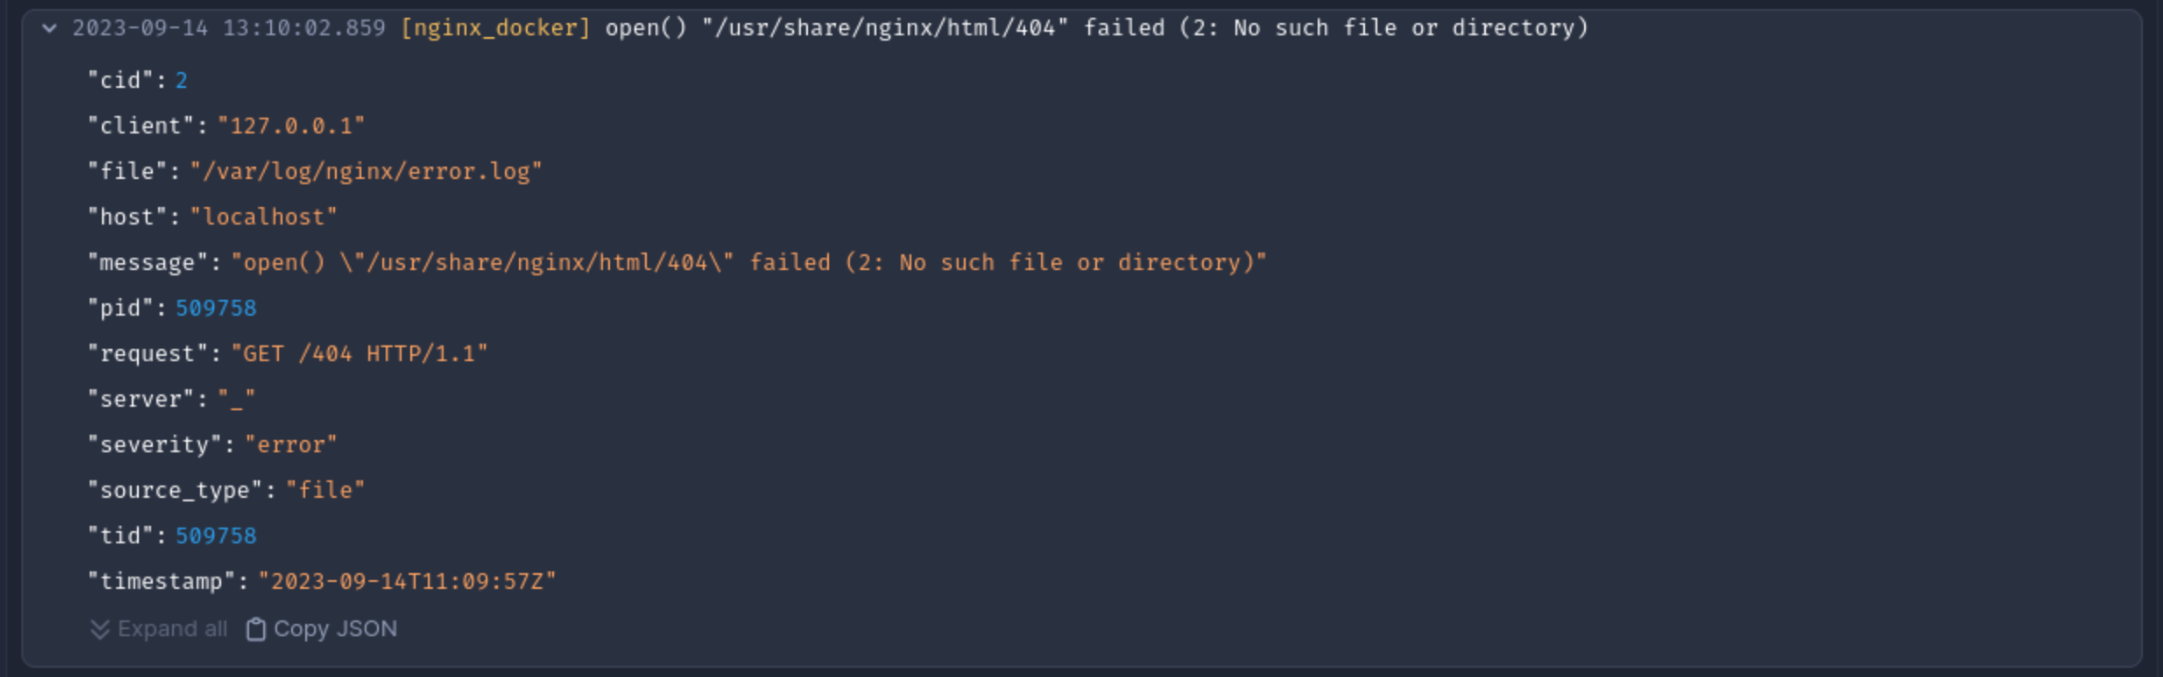
Task: Click the severity value "error"
Action: (x=291, y=445)
